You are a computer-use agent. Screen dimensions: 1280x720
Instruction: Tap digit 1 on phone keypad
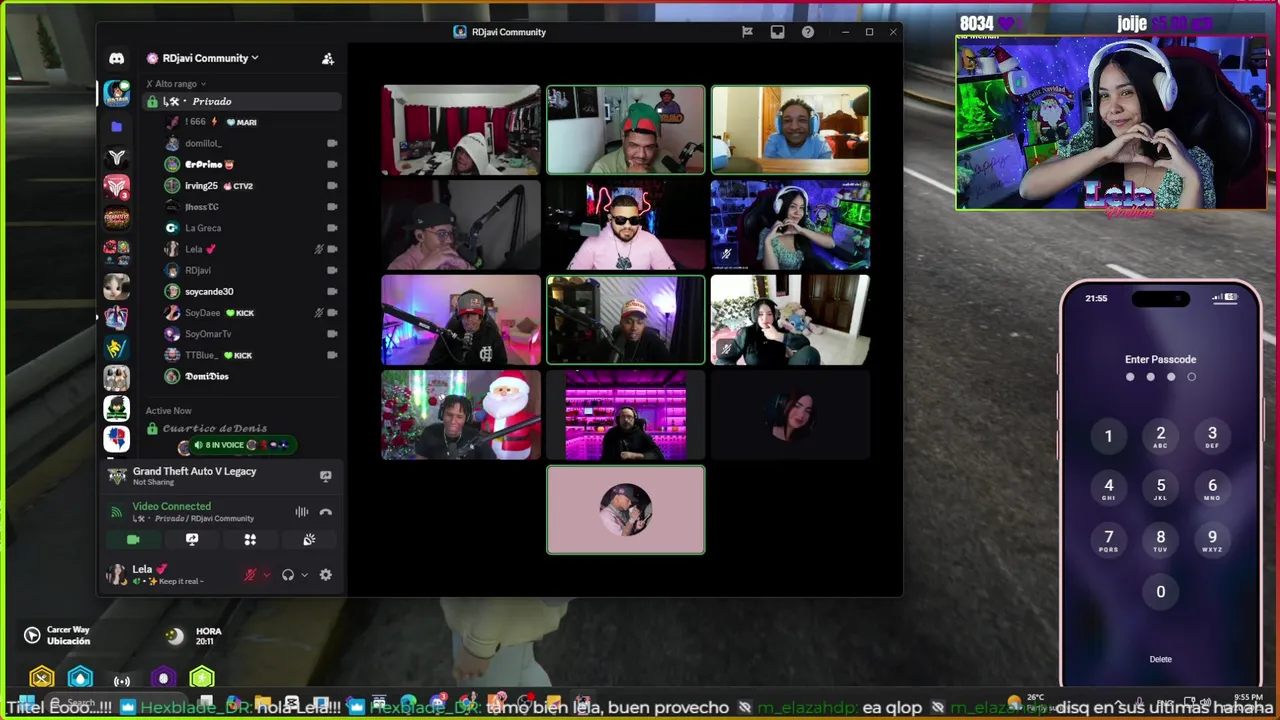pos(1108,436)
